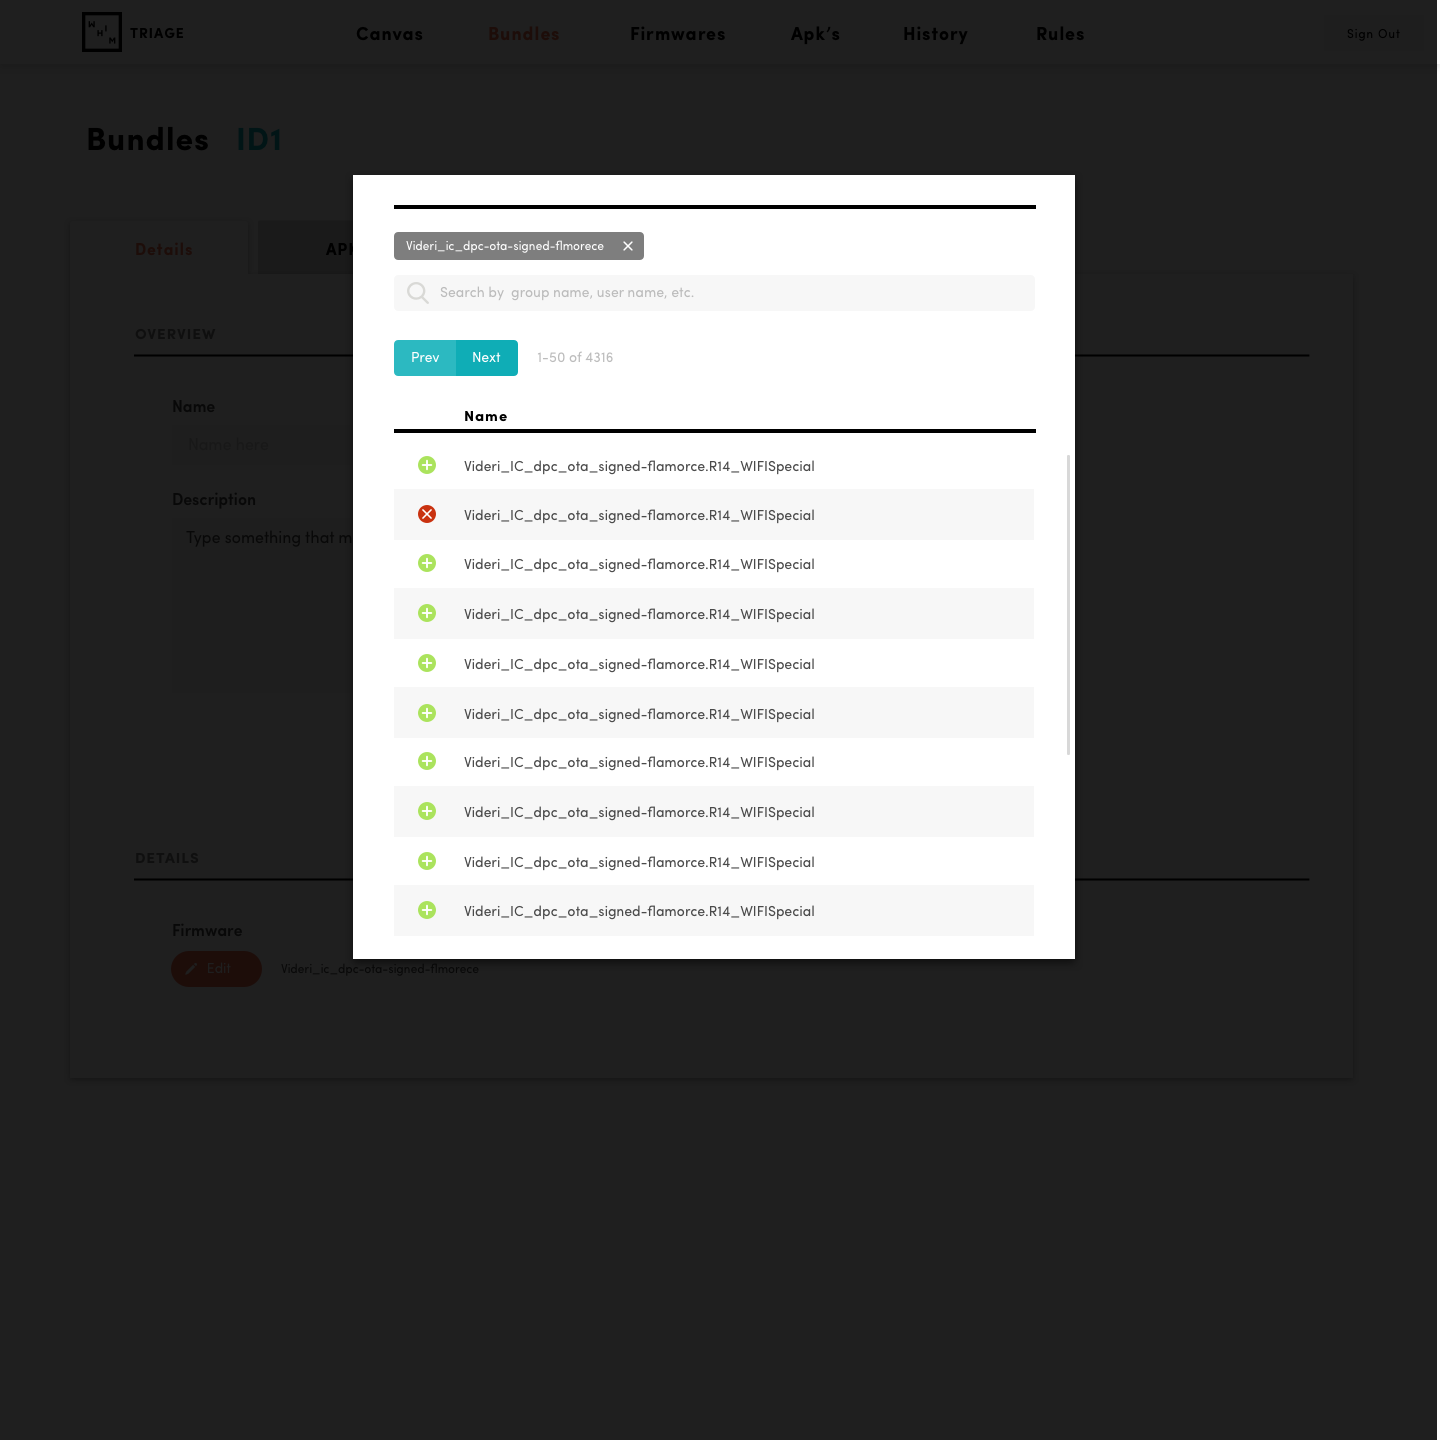Sign out of Triage
The width and height of the screenshot is (1440, 1446).
(1374, 34)
